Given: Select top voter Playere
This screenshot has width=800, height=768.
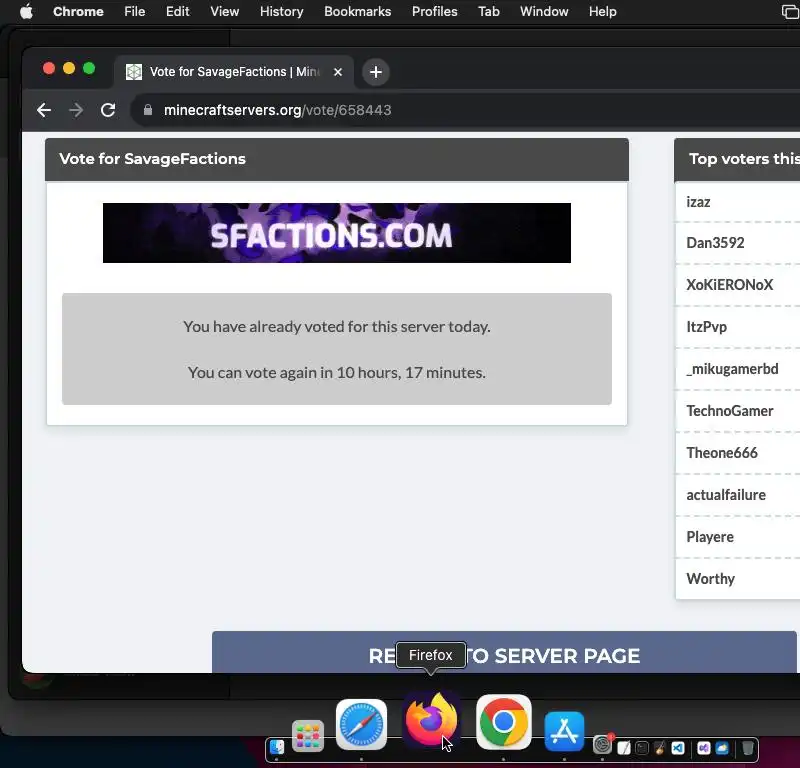Looking at the screenshot, I should (710, 537).
